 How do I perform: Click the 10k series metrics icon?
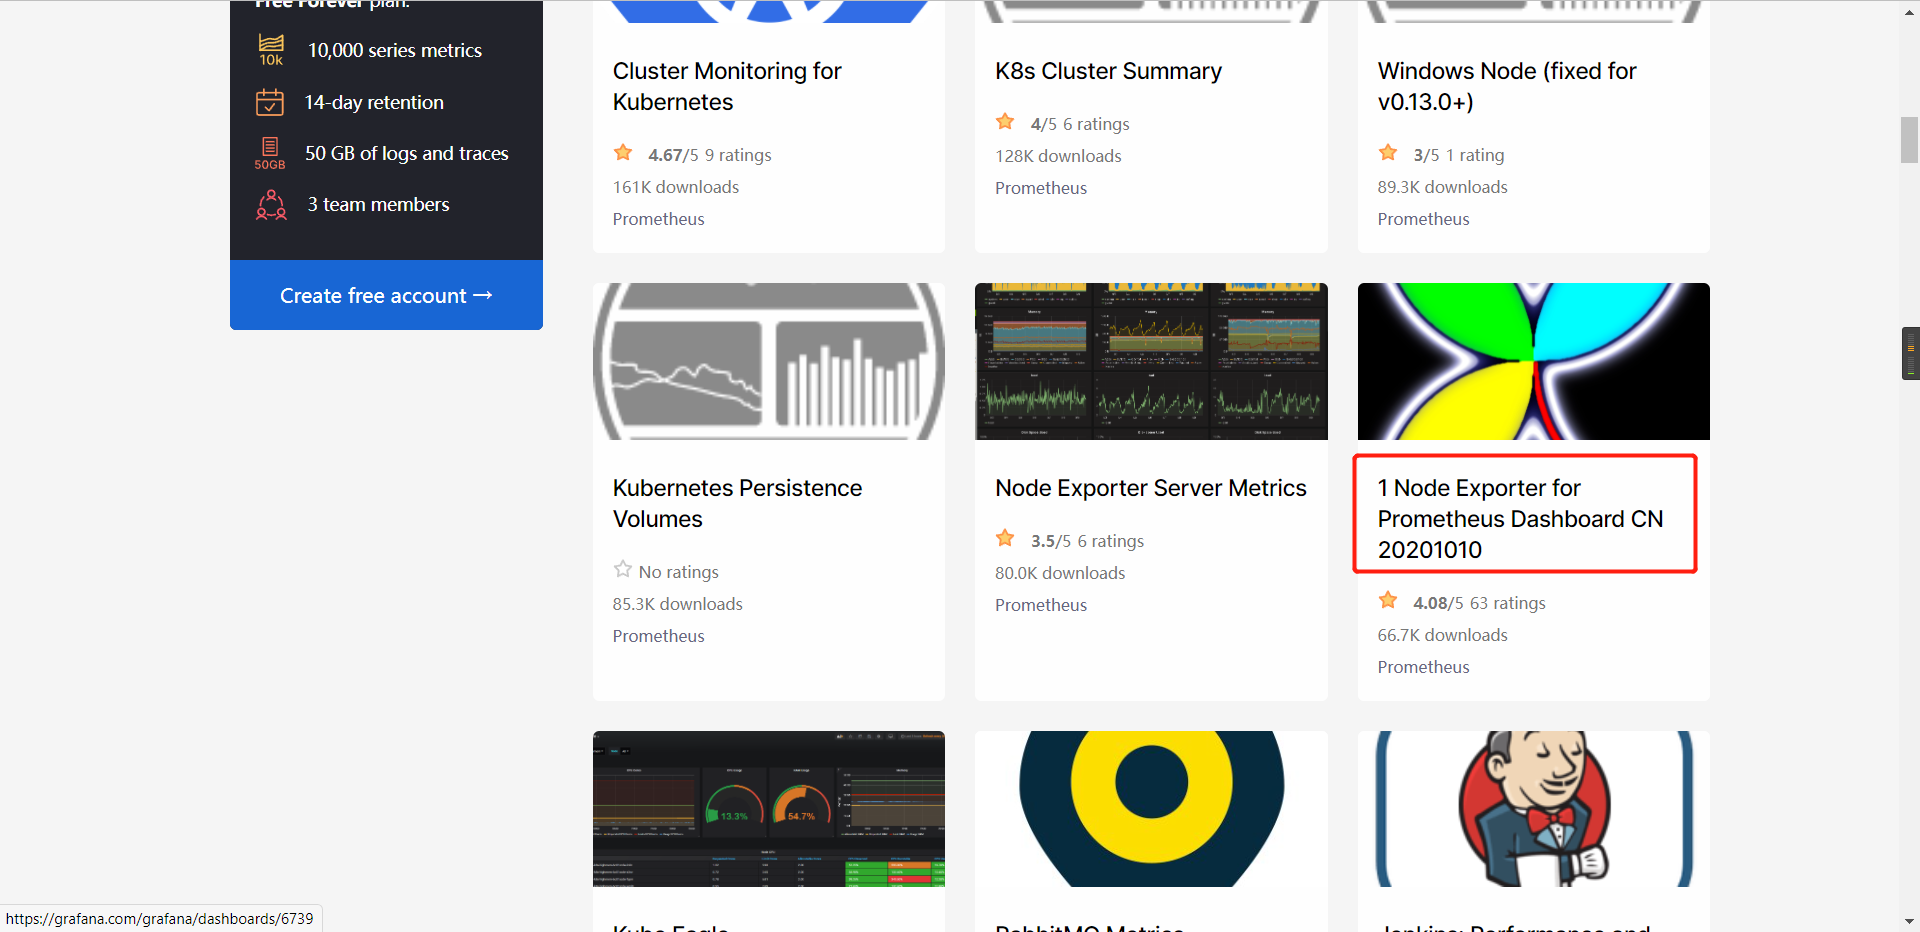pyautogui.click(x=271, y=50)
